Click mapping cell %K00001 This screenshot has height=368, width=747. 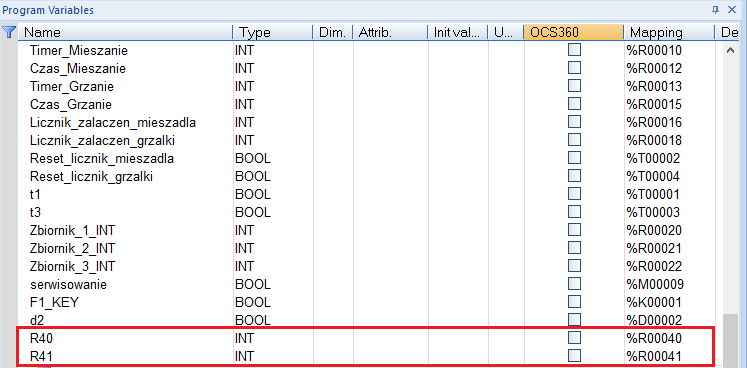click(654, 302)
